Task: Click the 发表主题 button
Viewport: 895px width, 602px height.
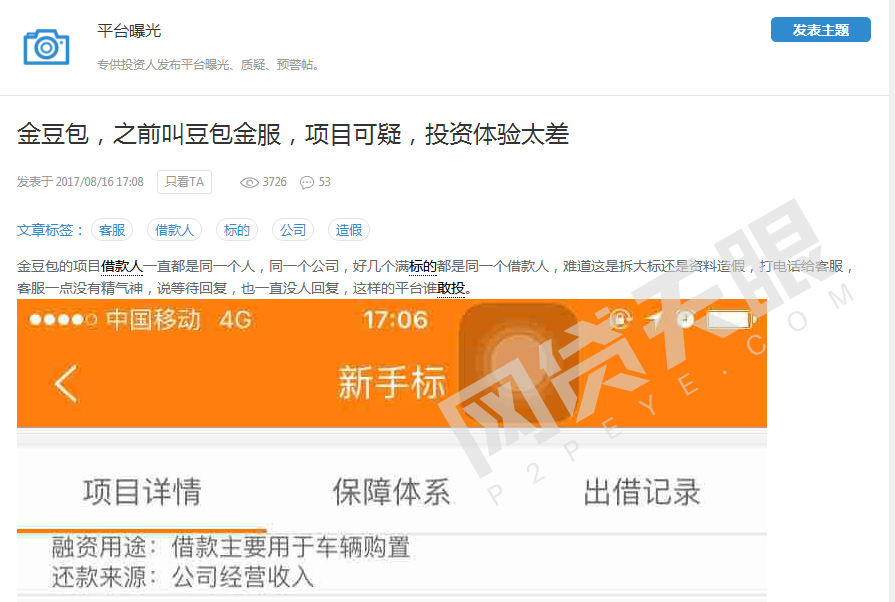Action: pyautogui.click(x=820, y=30)
